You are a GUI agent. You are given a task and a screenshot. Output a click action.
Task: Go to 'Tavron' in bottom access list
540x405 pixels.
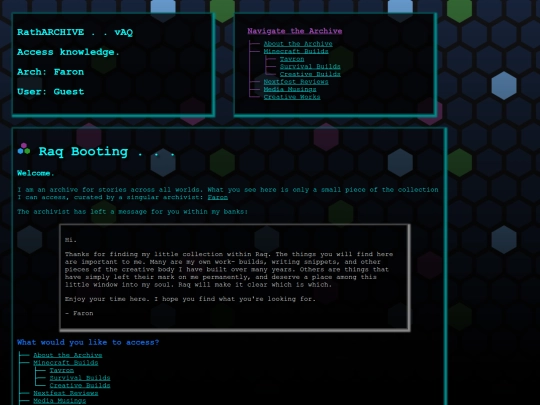(61, 370)
